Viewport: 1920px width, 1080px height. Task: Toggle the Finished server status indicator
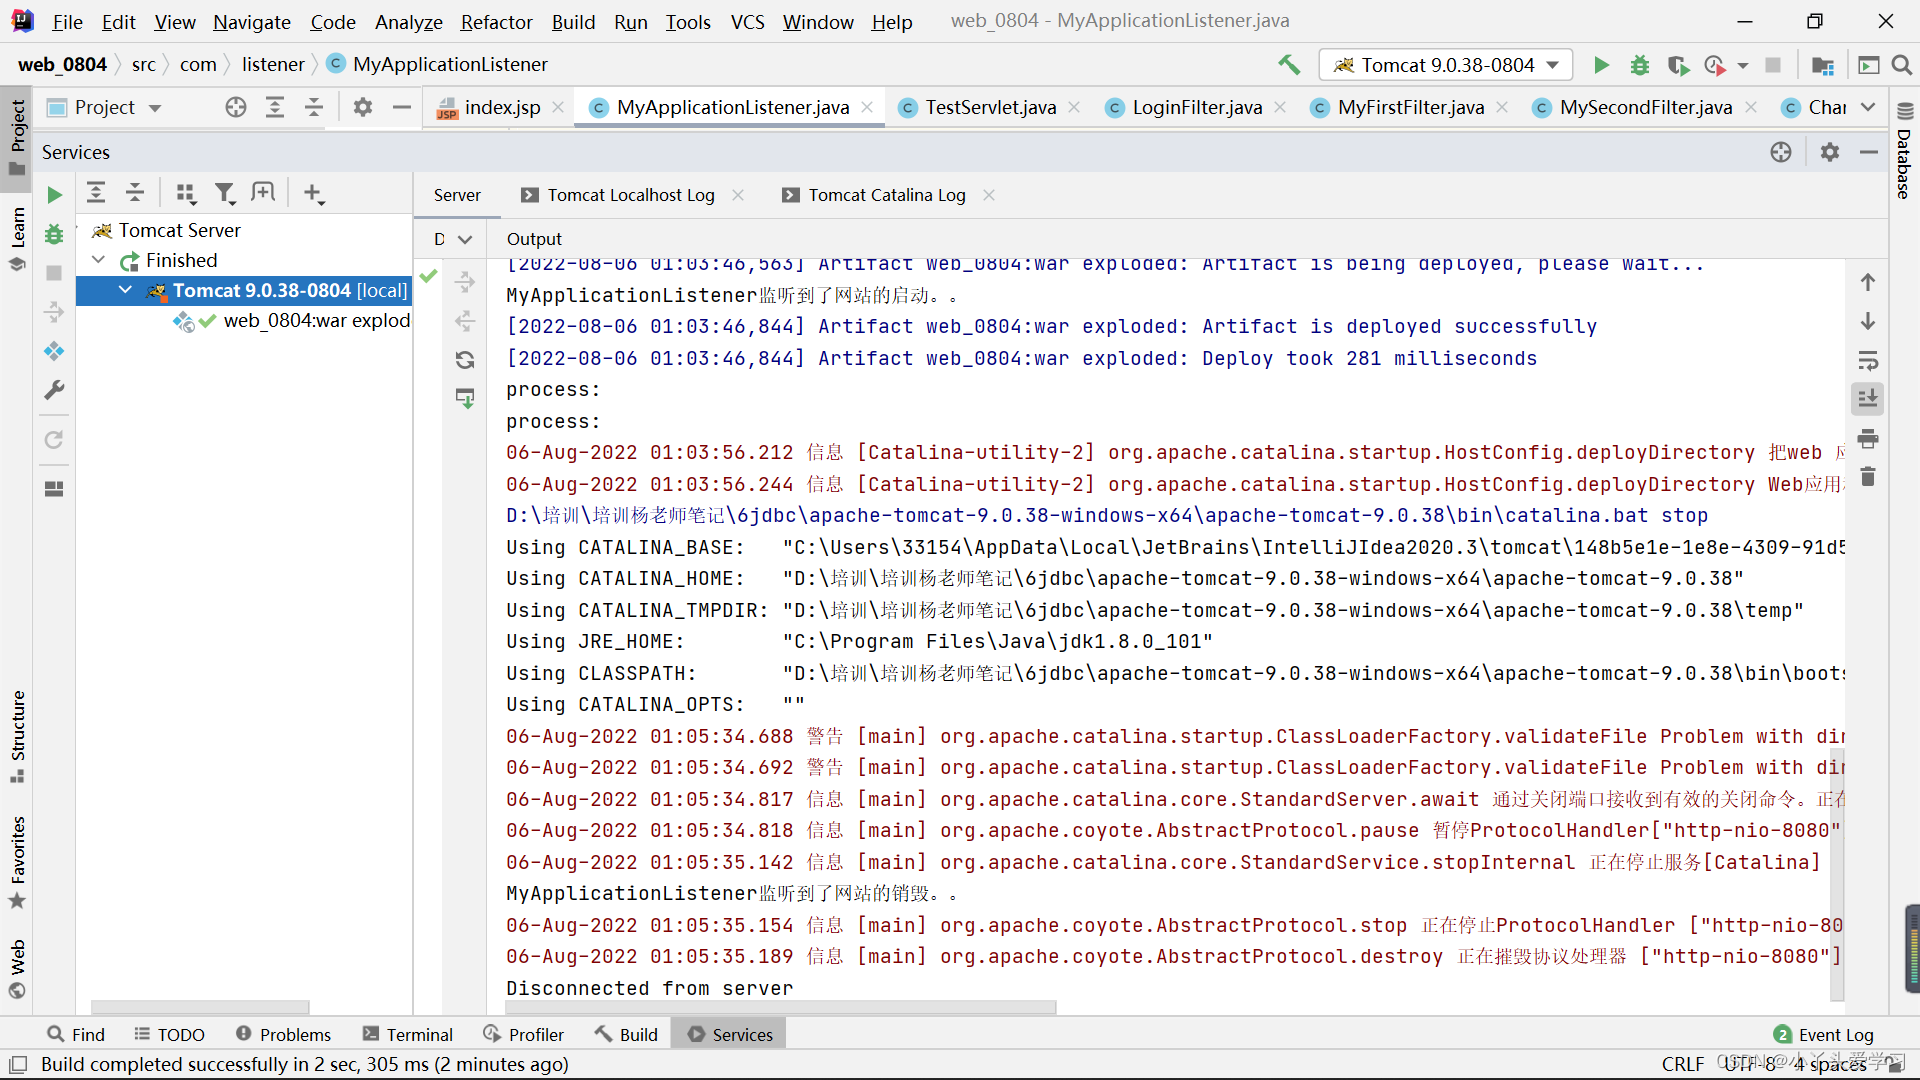(x=100, y=260)
